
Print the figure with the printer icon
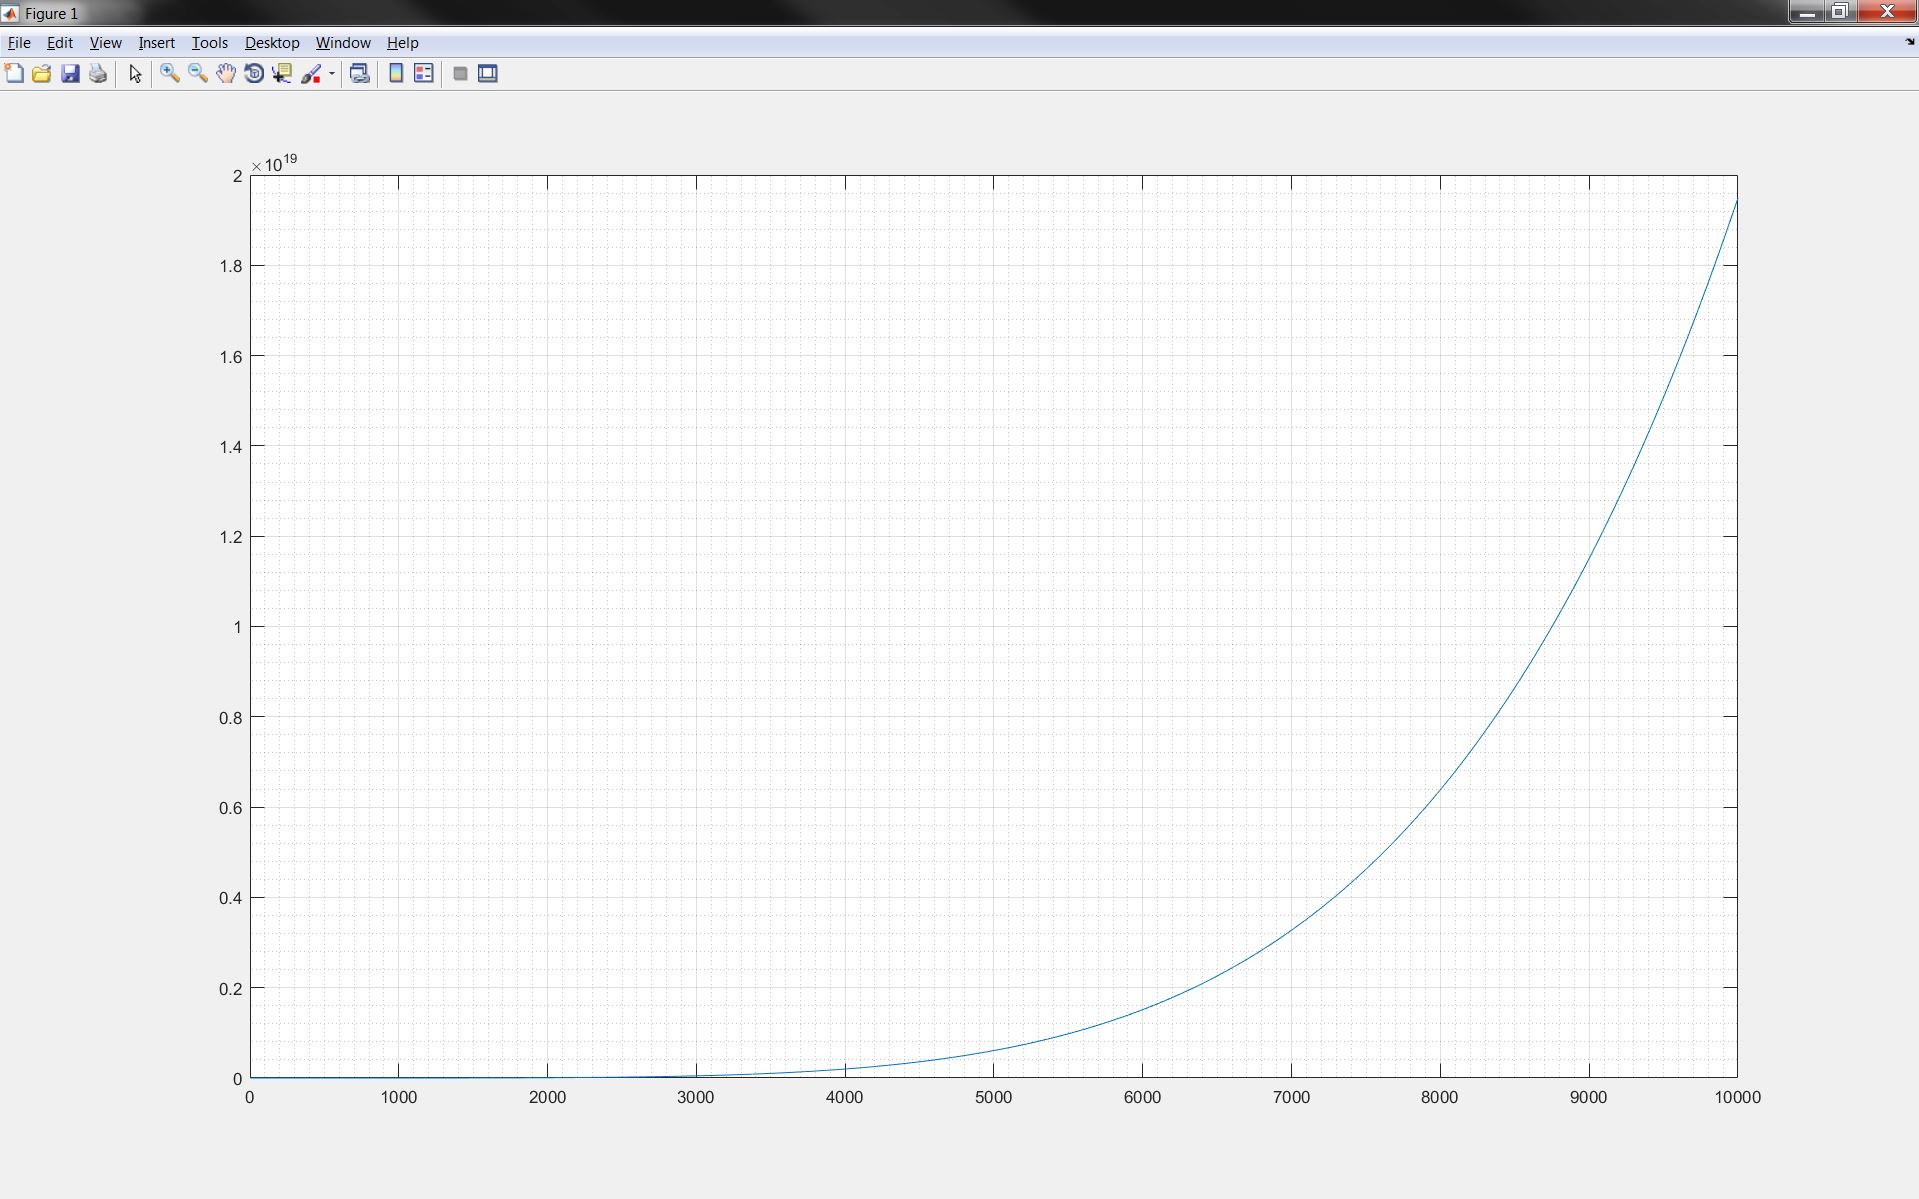(x=98, y=74)
